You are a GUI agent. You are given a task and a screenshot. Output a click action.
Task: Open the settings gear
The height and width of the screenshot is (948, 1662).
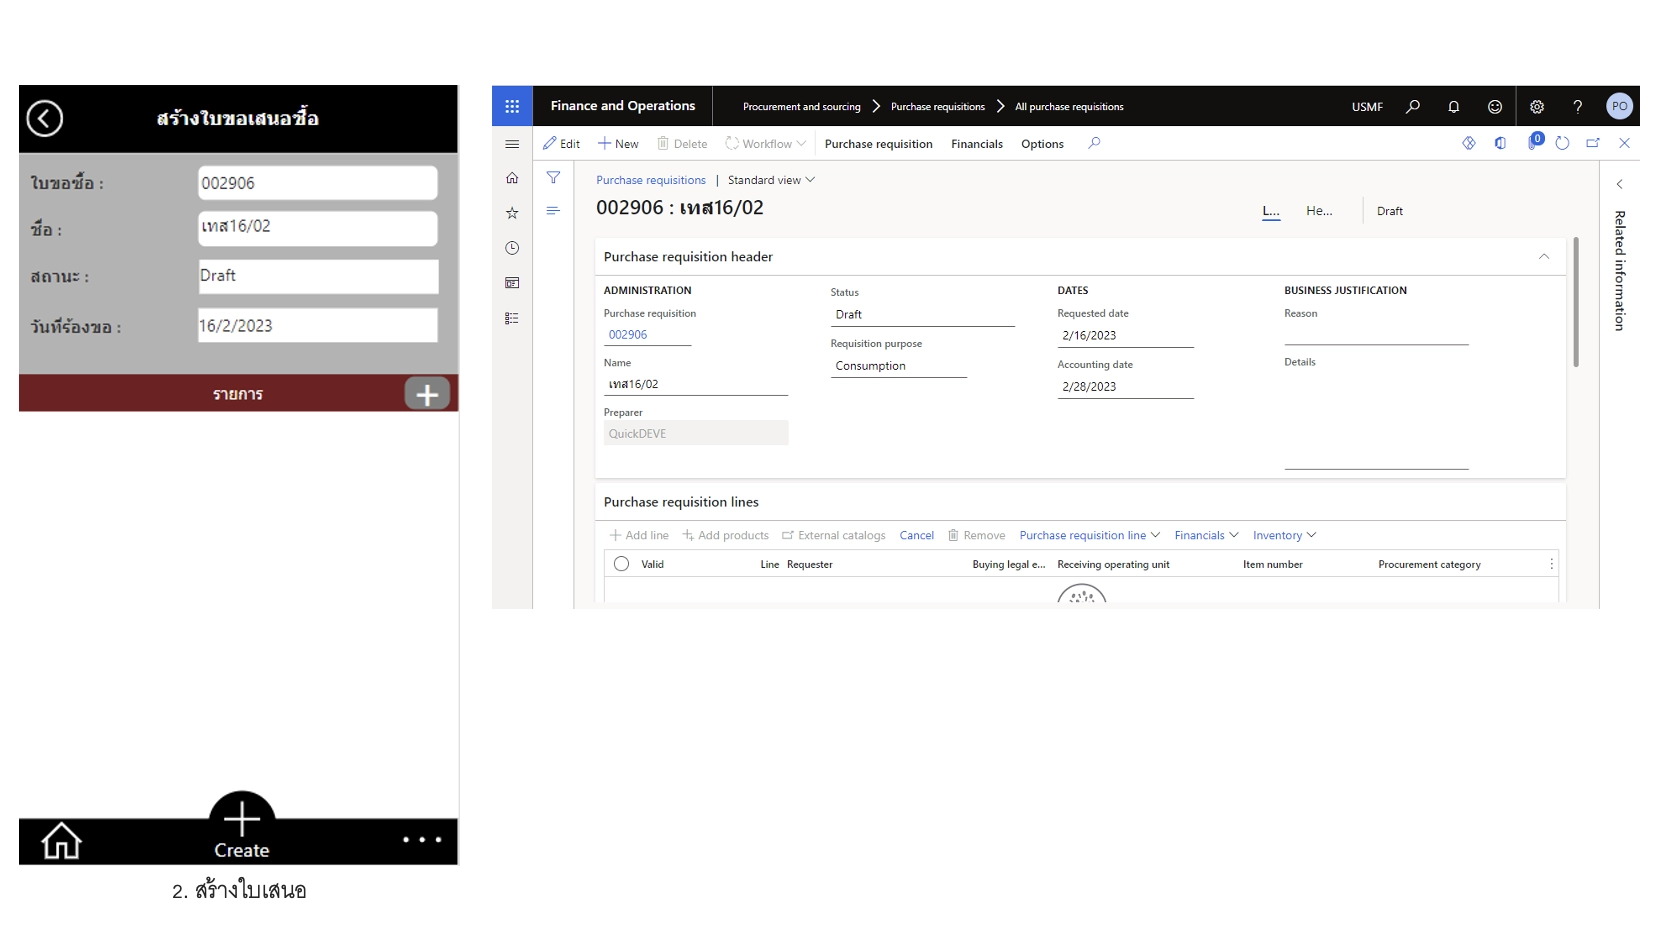tap(1537, 106)
